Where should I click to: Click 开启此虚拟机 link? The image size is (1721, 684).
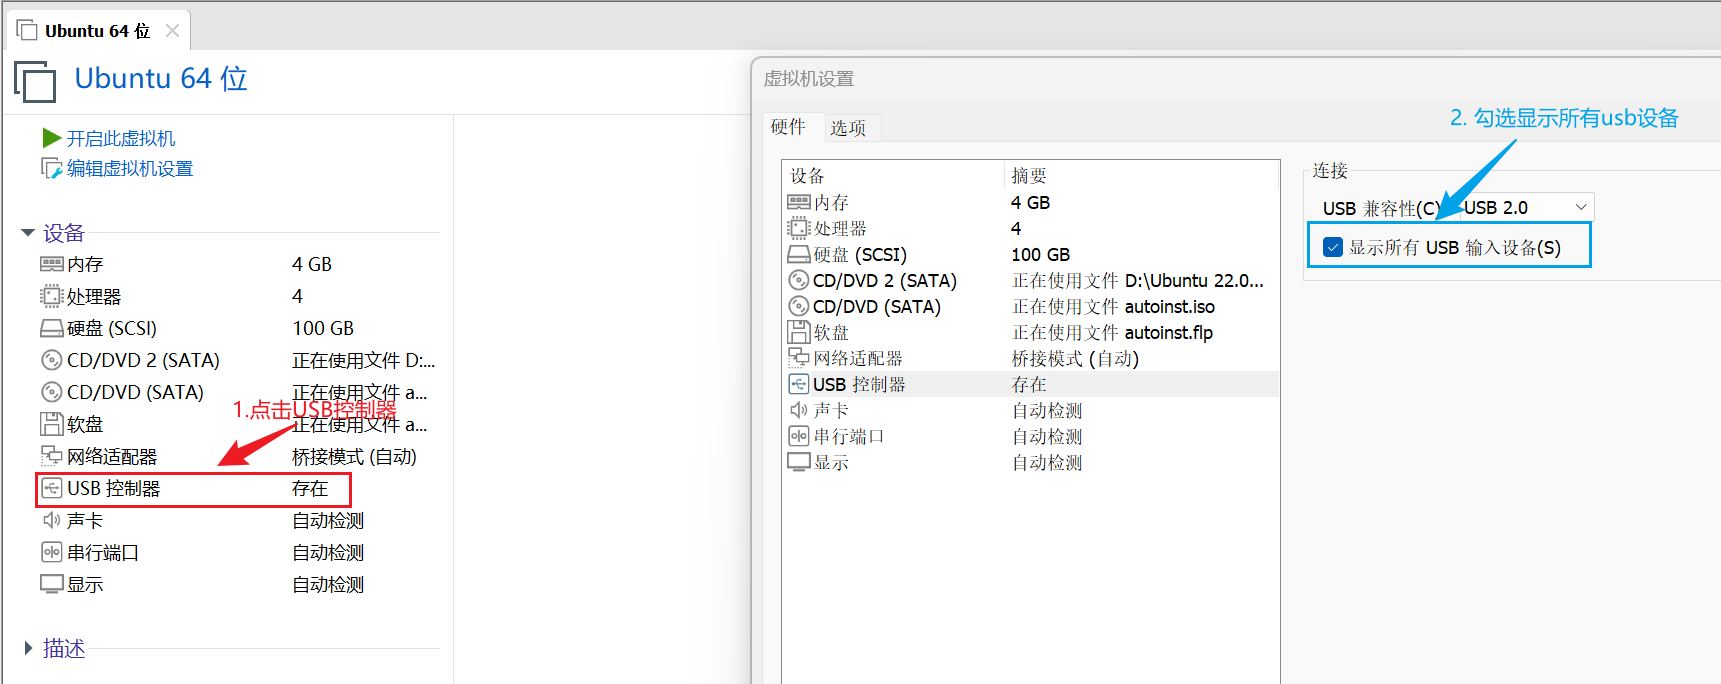121,138
